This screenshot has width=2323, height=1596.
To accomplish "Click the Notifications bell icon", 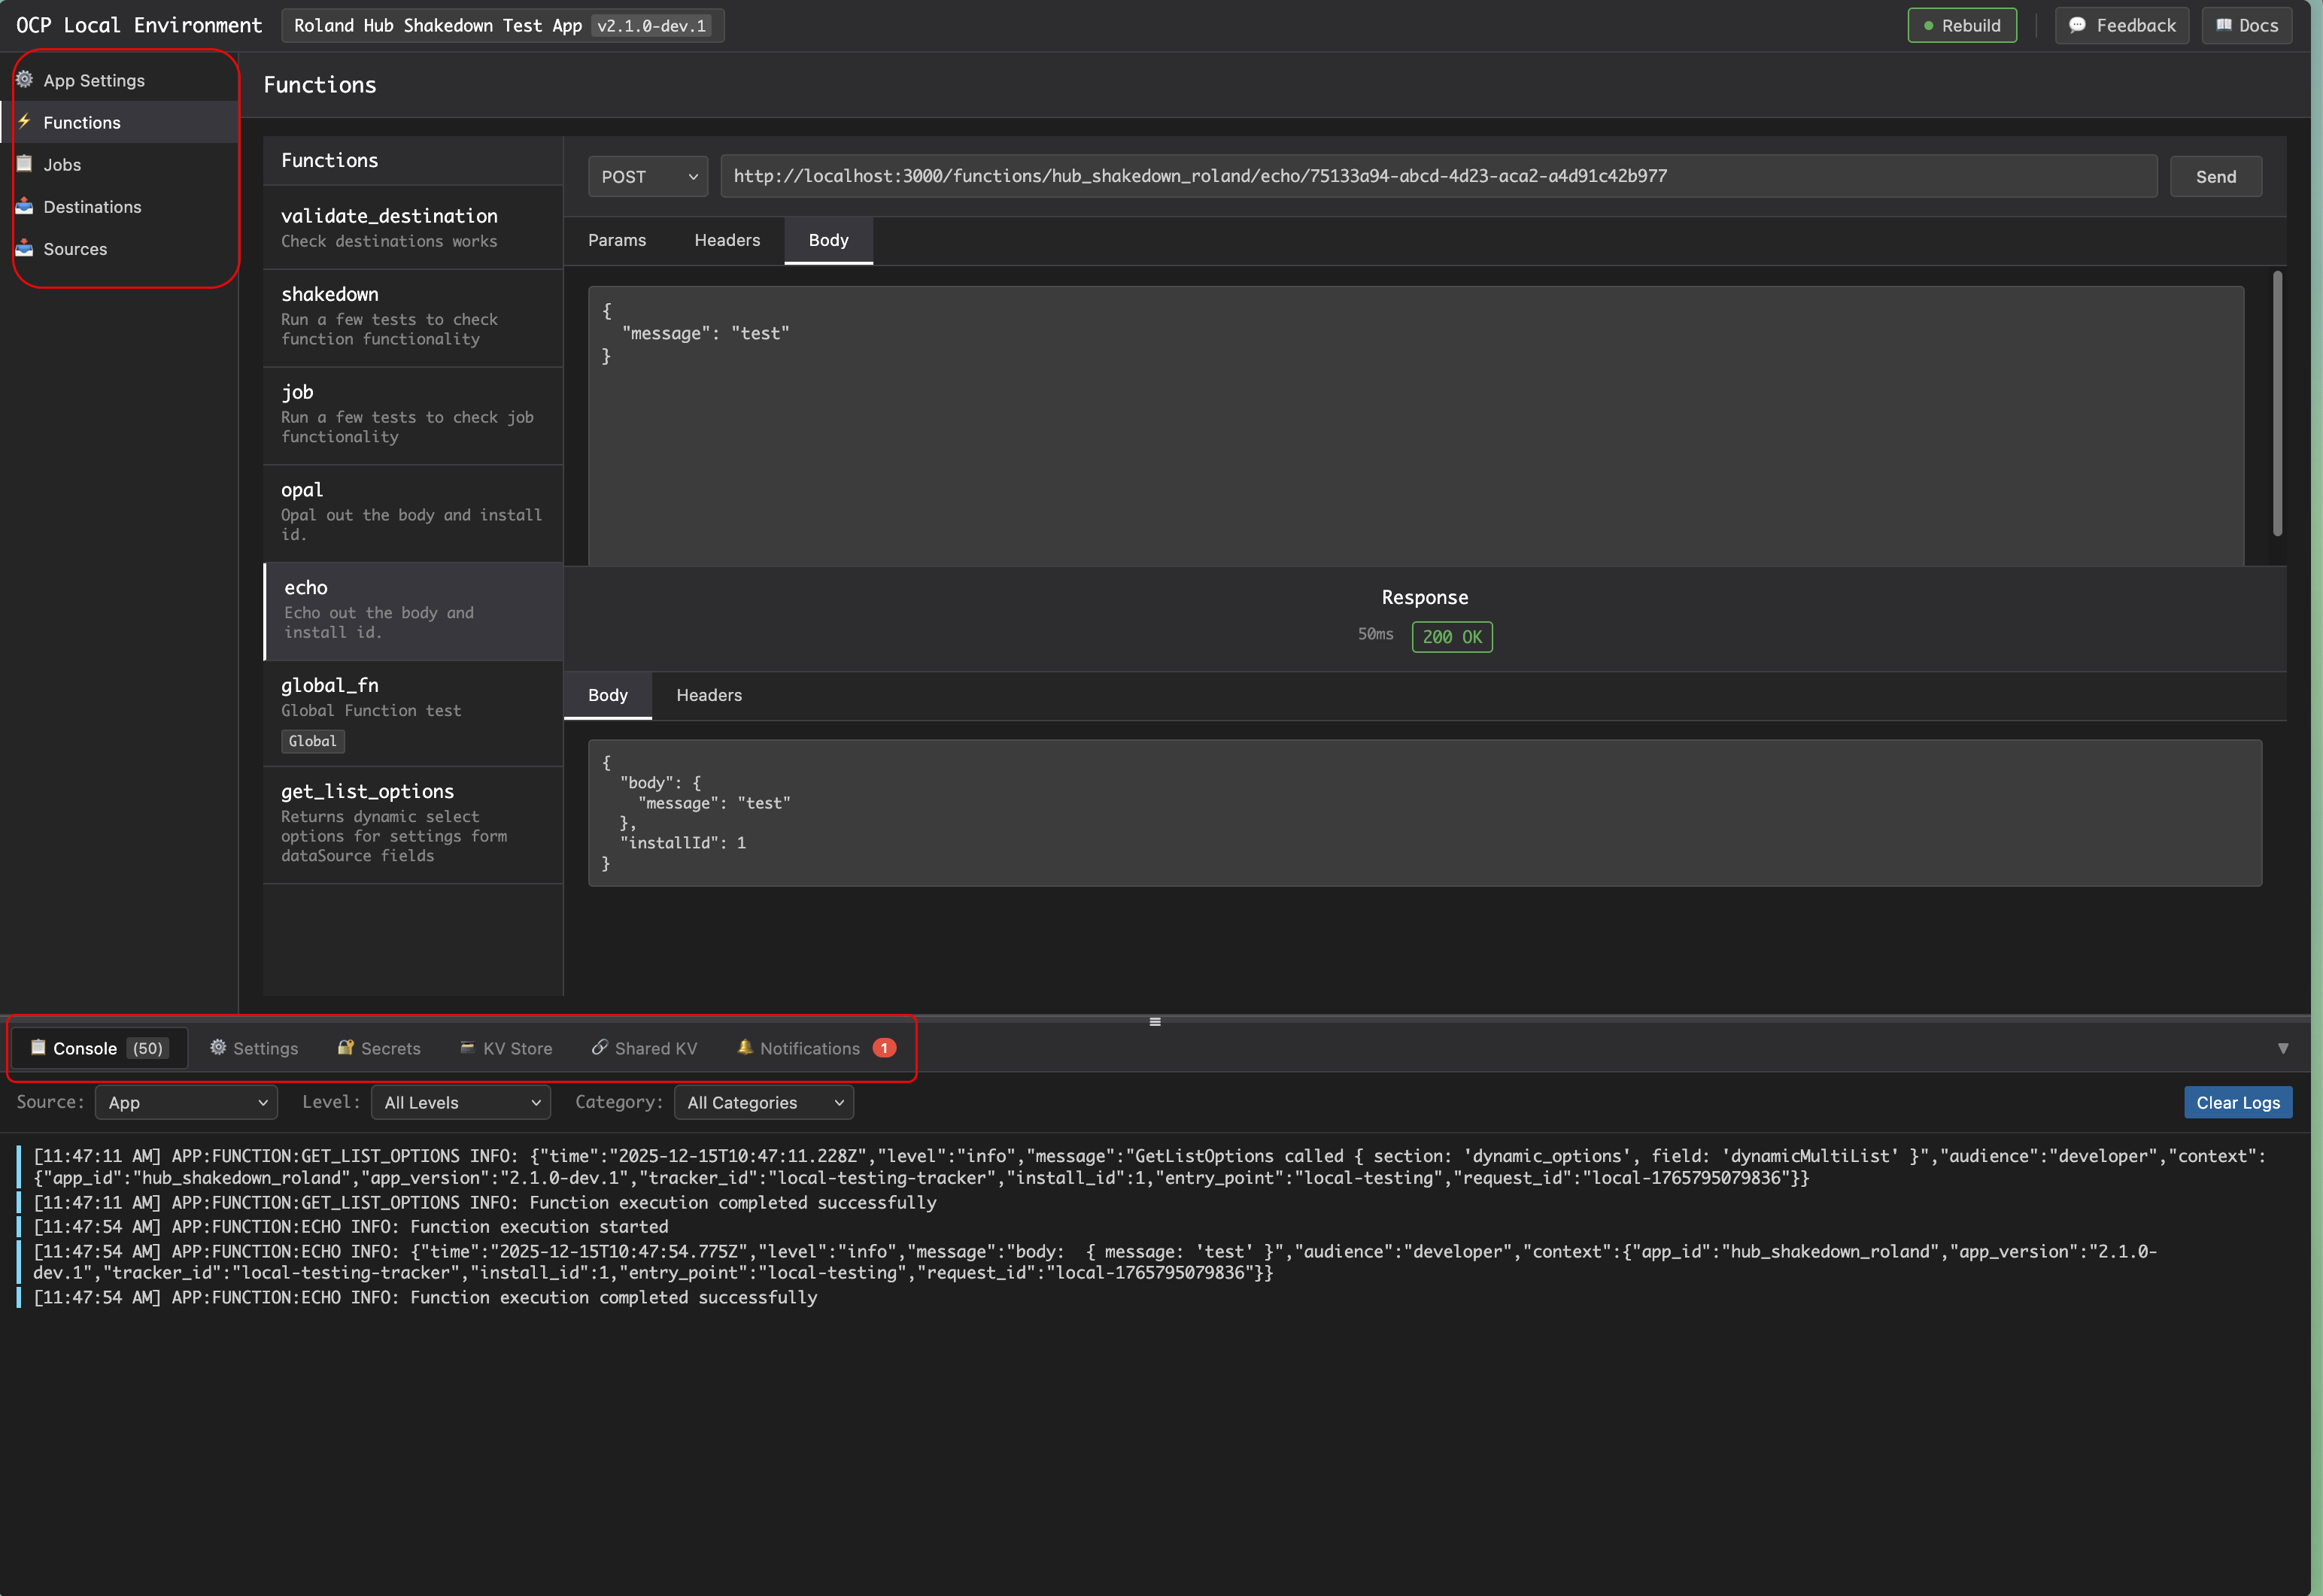I will [745, 1047].
